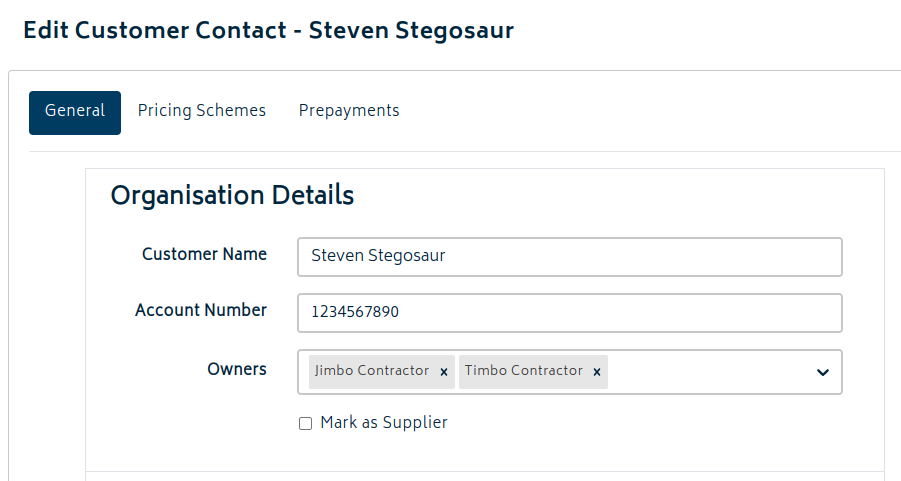Click the Customer Name field label
This screenshot has width=901, height=481.
click(204, 254)
